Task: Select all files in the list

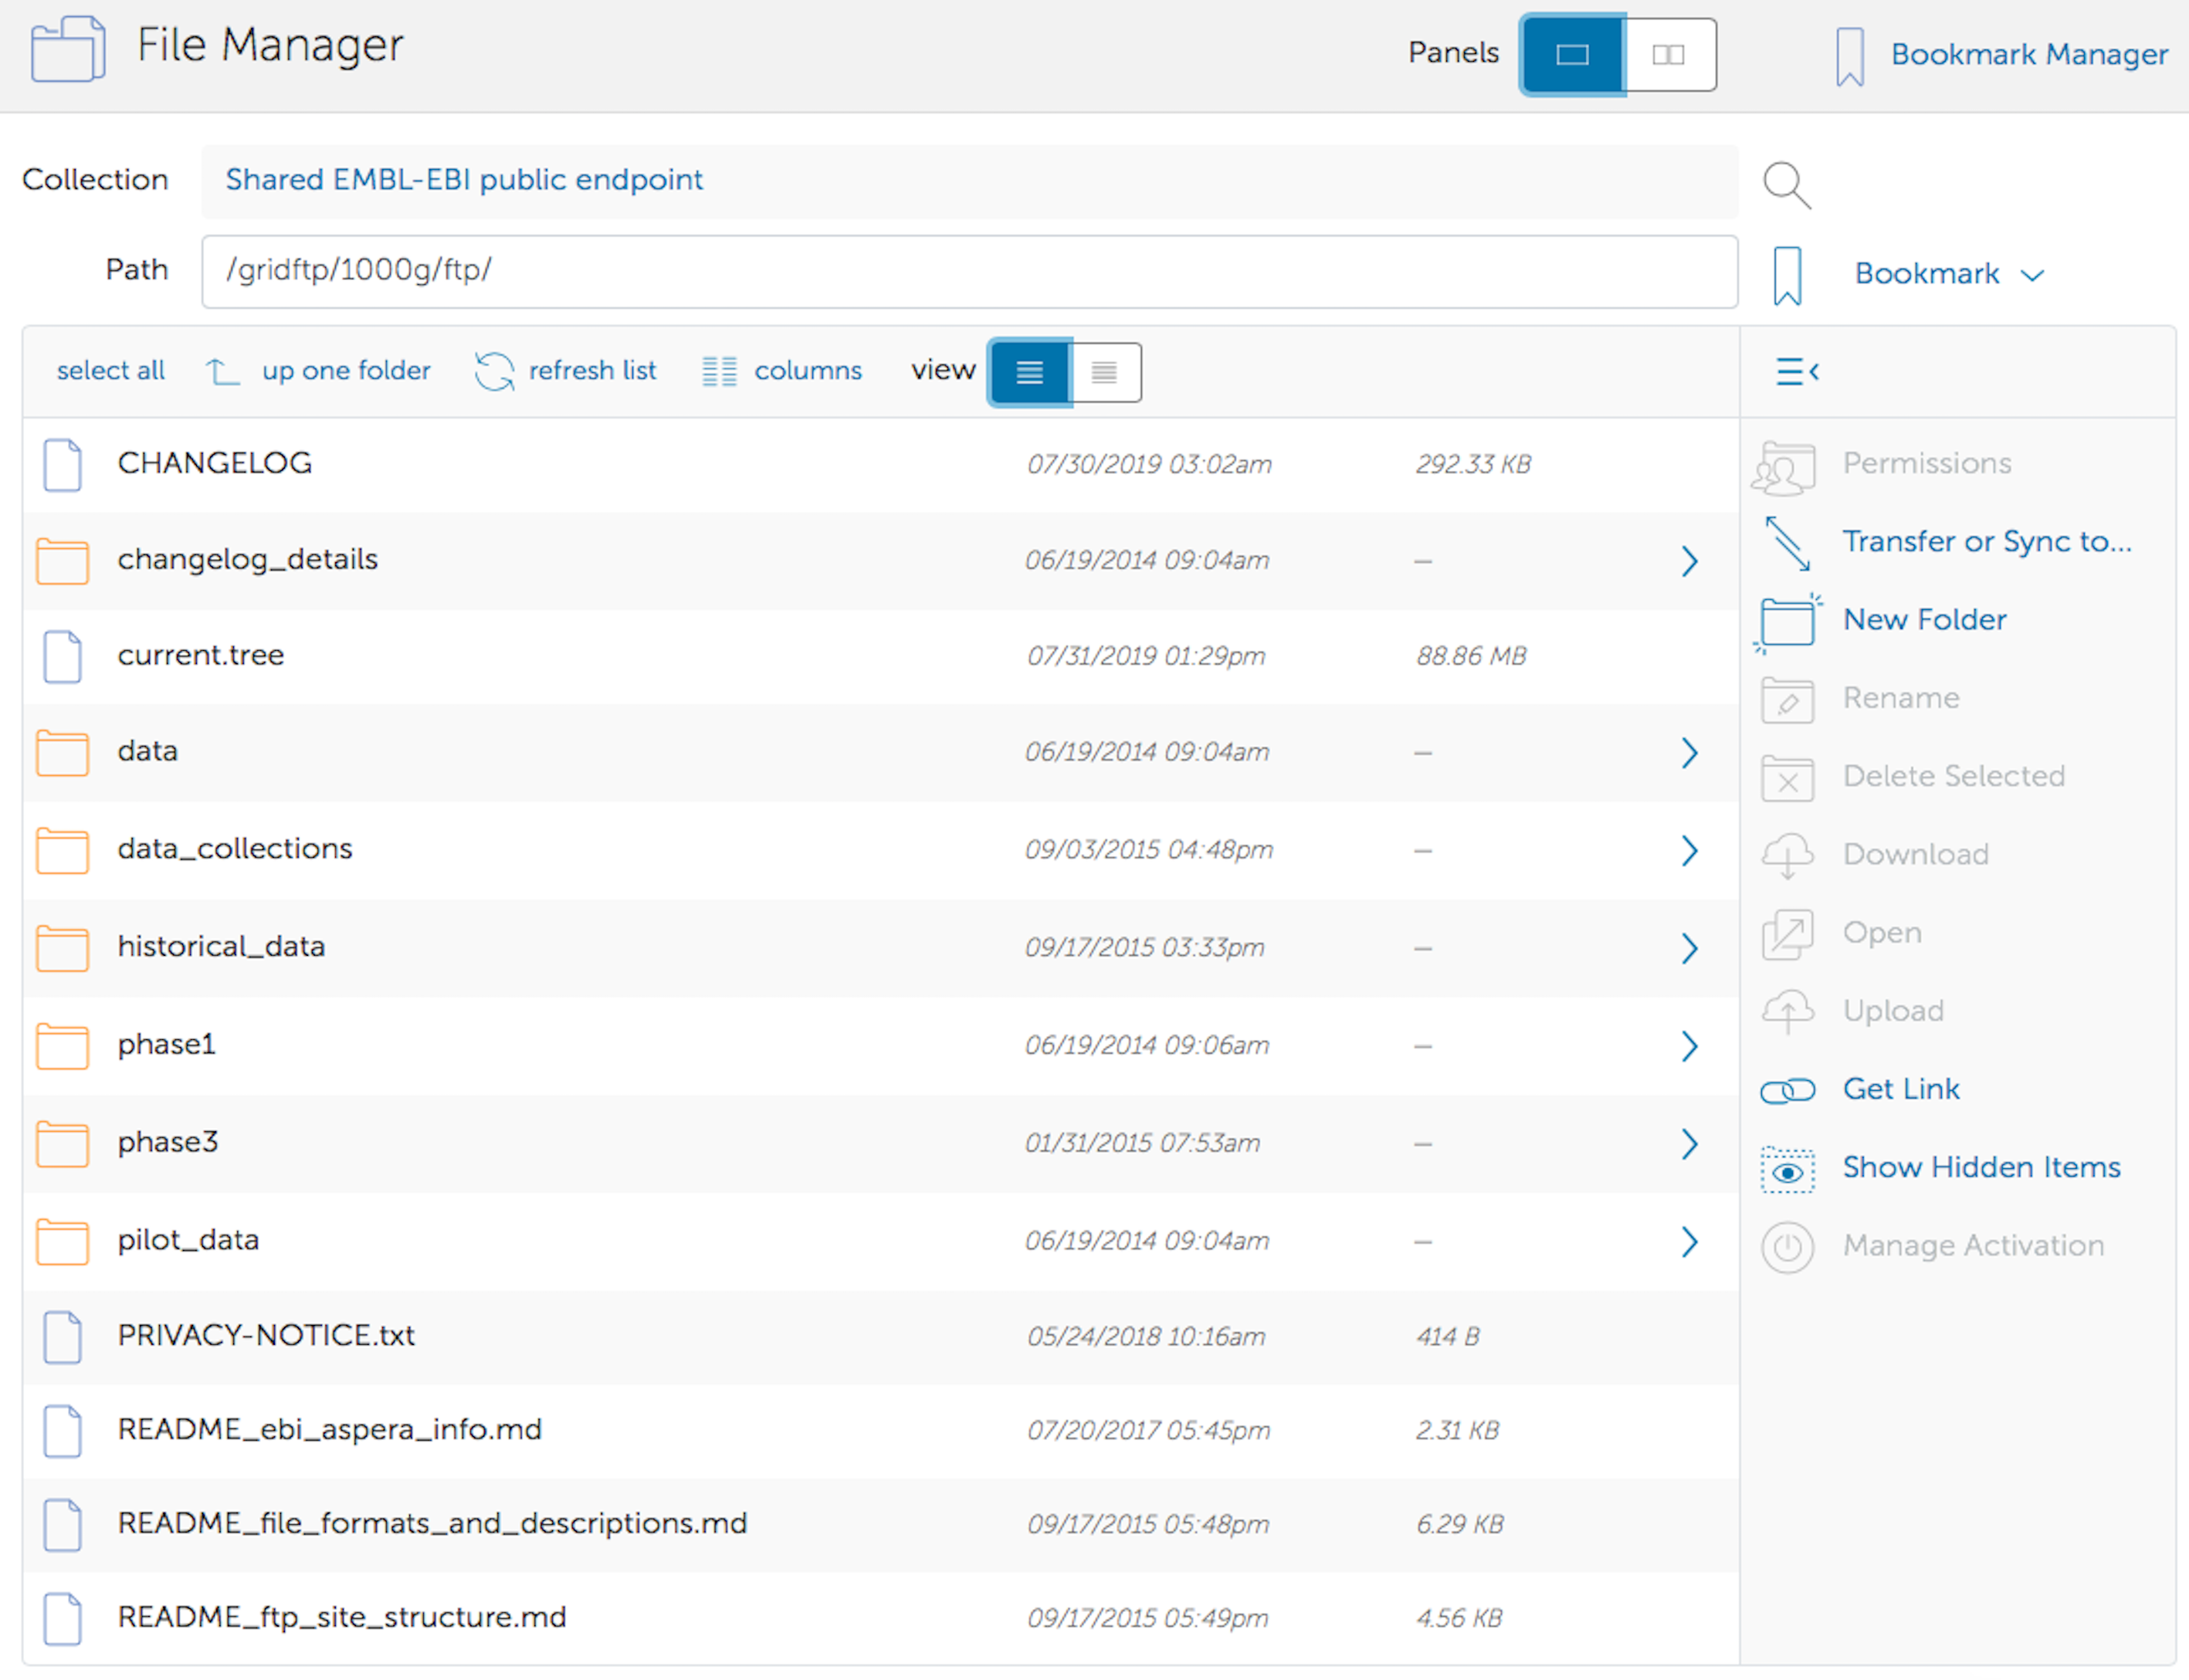Action: point(110,371)
